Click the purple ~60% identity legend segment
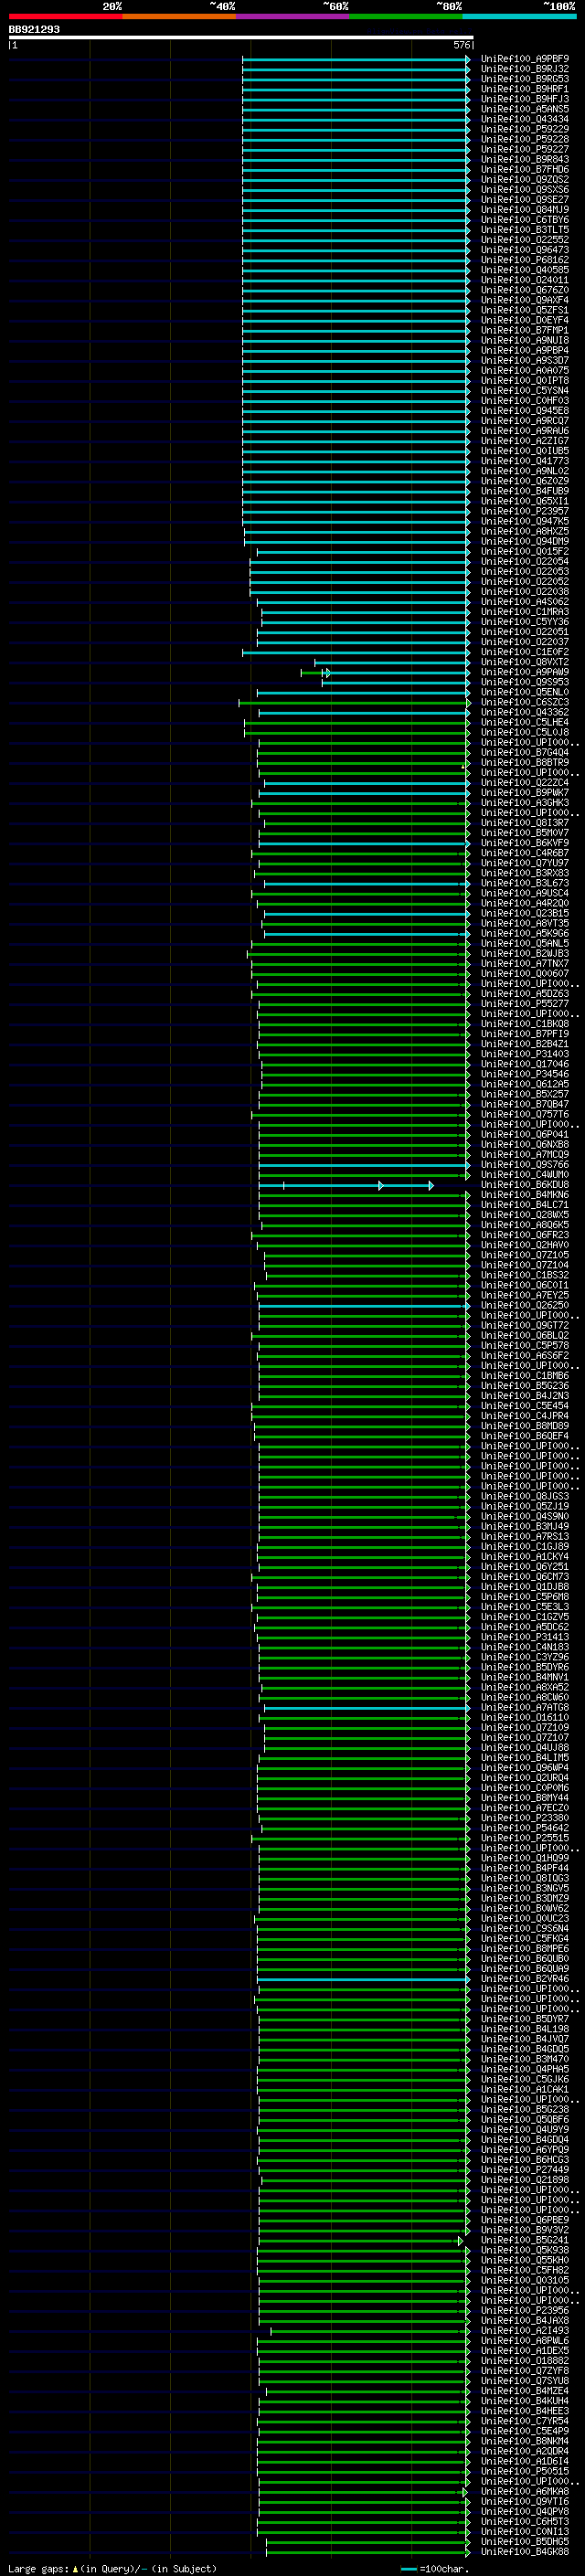This screenshot has width=585, height=2576. coord(293,16)
